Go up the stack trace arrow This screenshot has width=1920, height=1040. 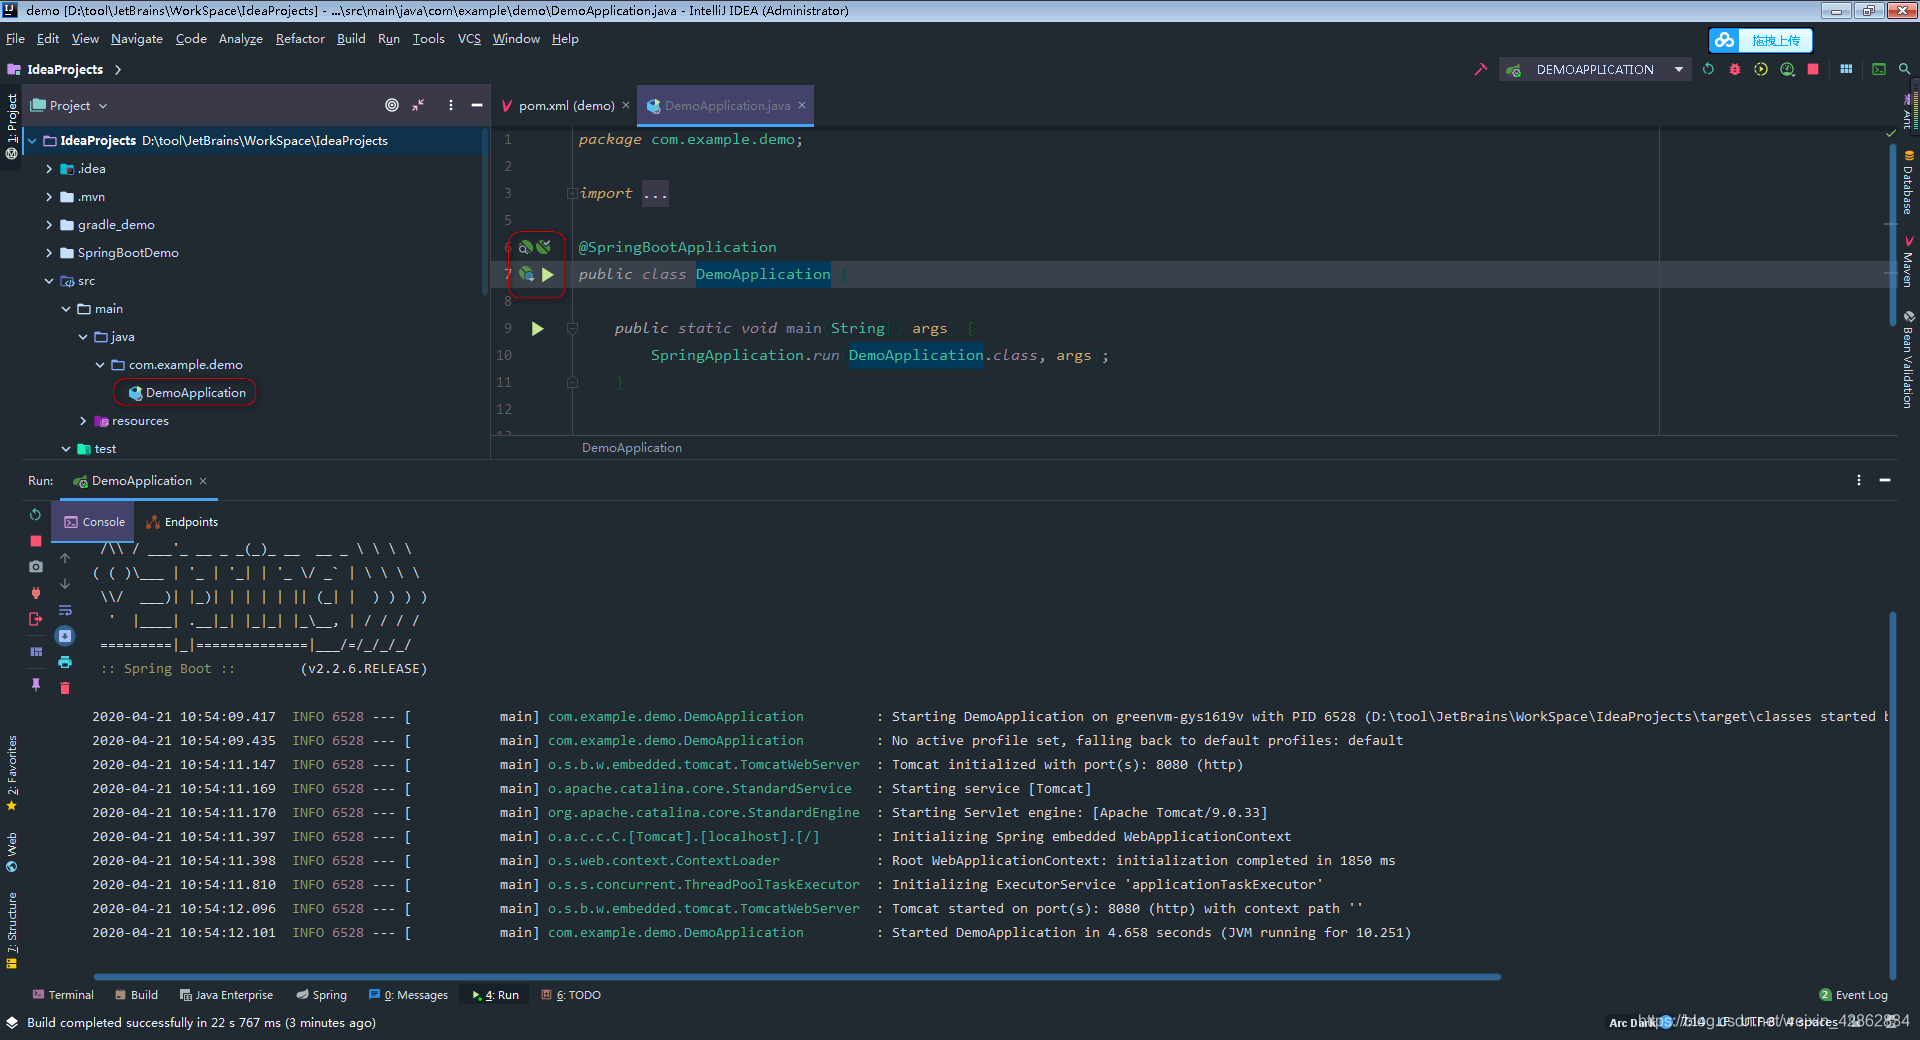65,558
